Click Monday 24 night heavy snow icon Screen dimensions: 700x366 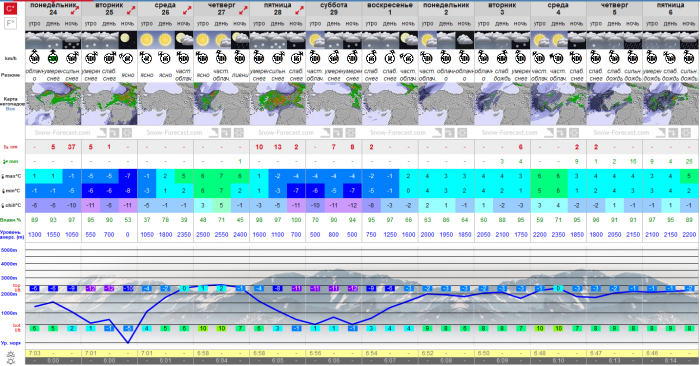click(72, 40)
